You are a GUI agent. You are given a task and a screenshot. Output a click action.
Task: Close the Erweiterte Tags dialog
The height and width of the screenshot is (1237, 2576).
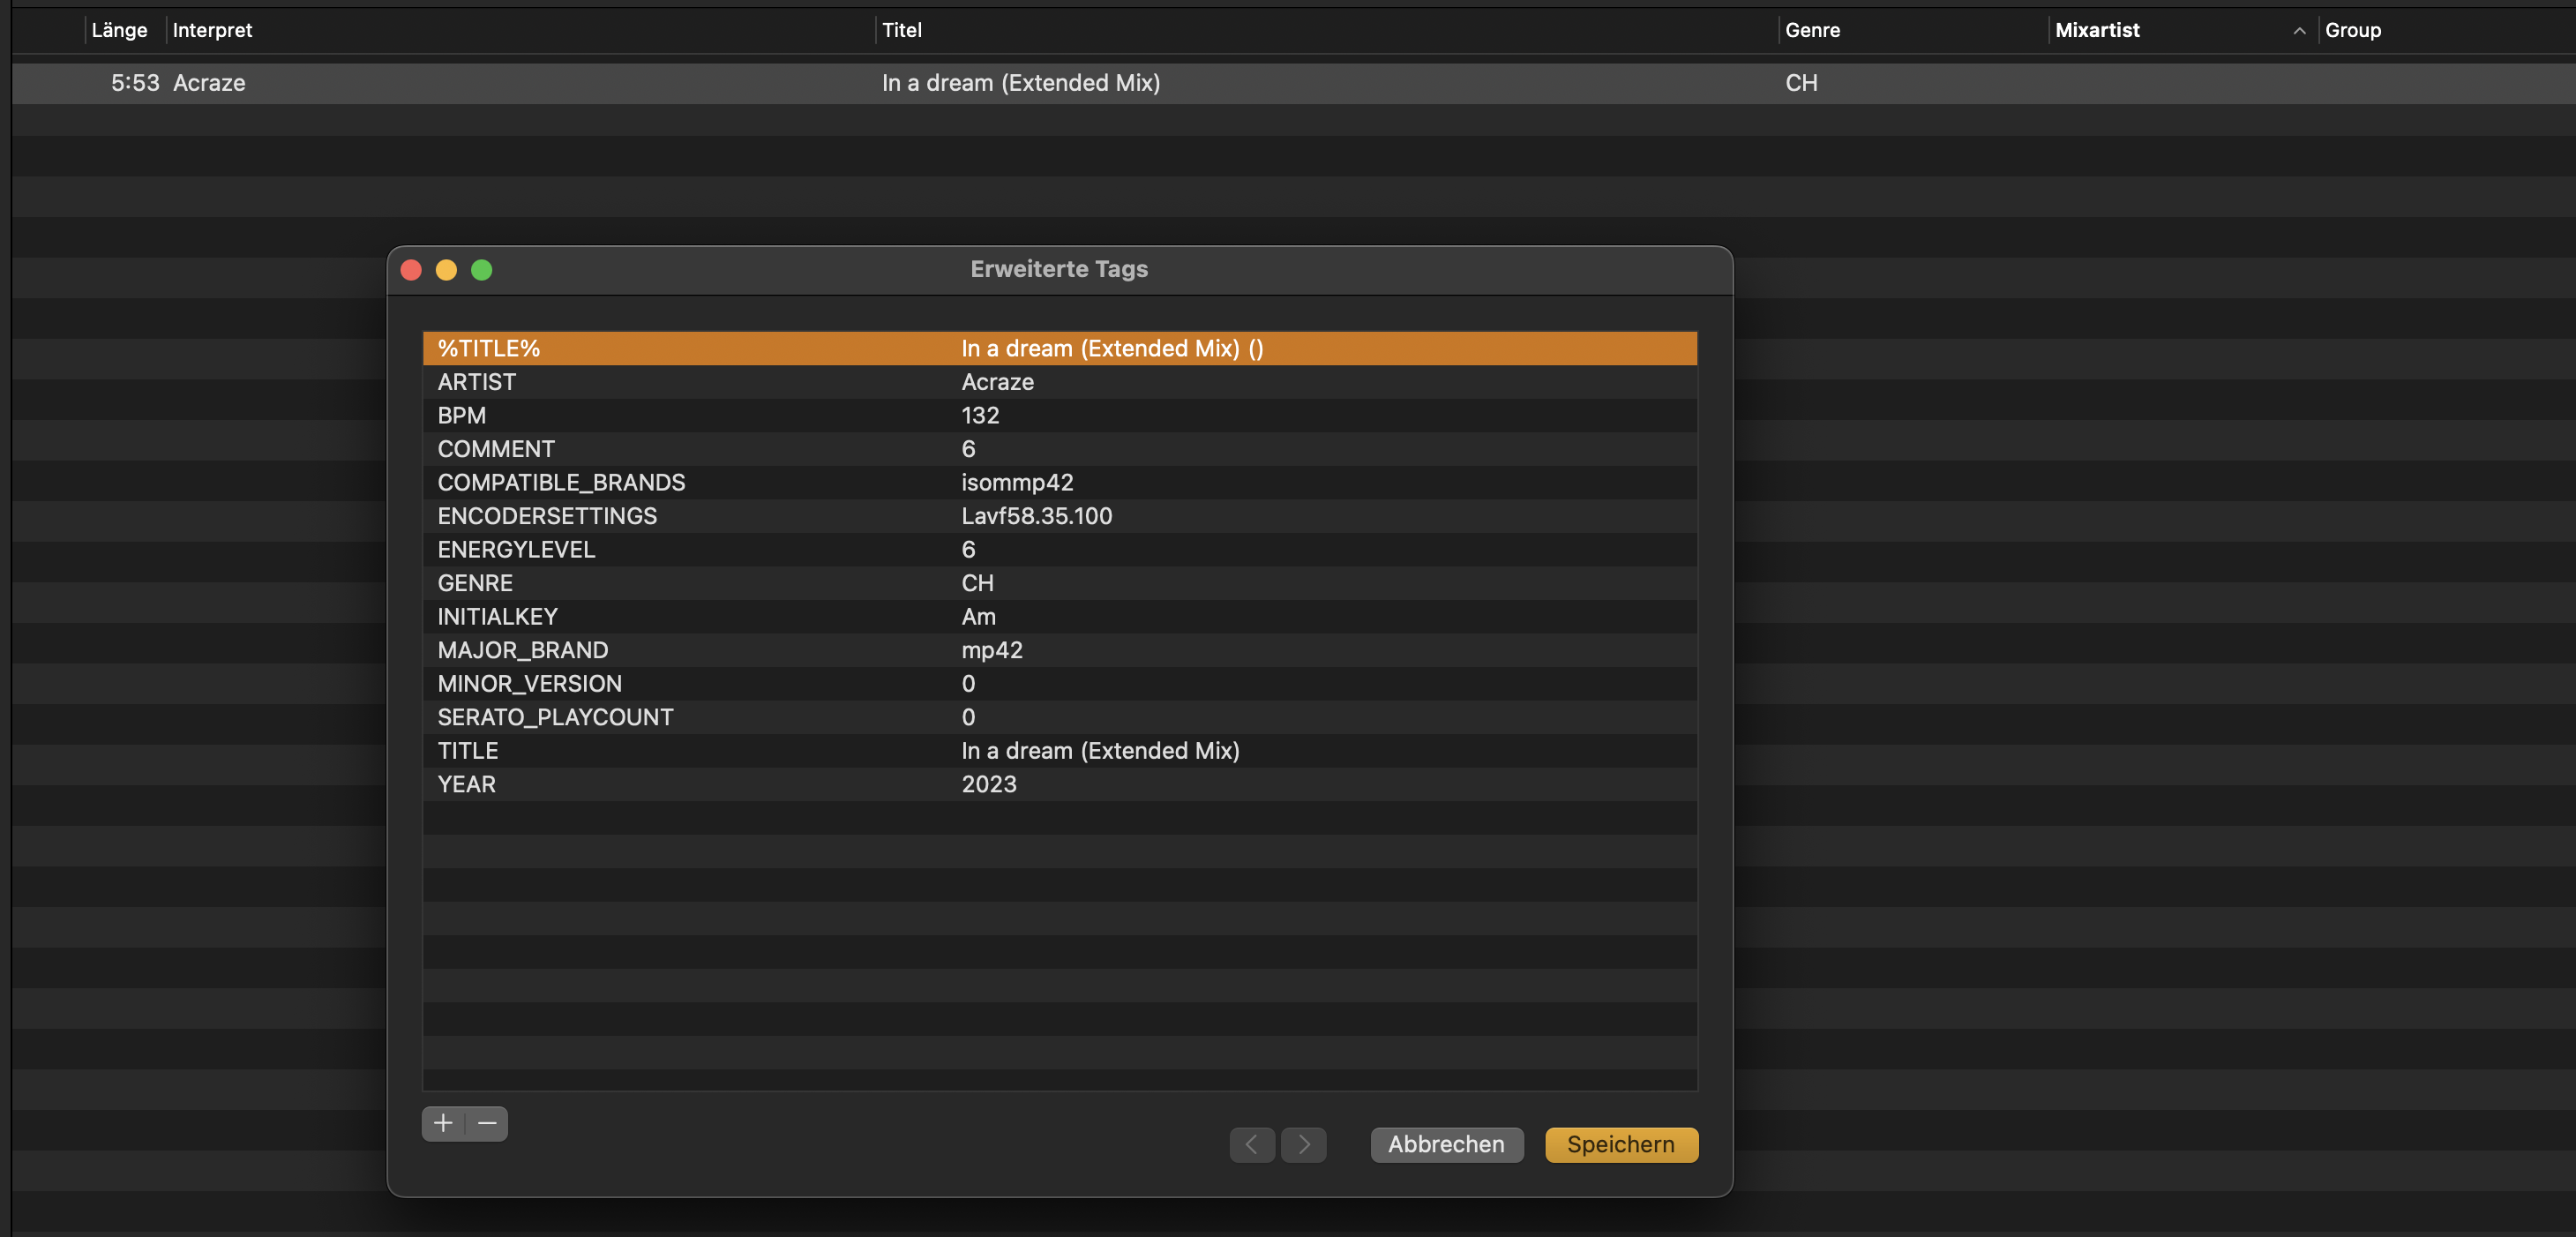[411, 270]
